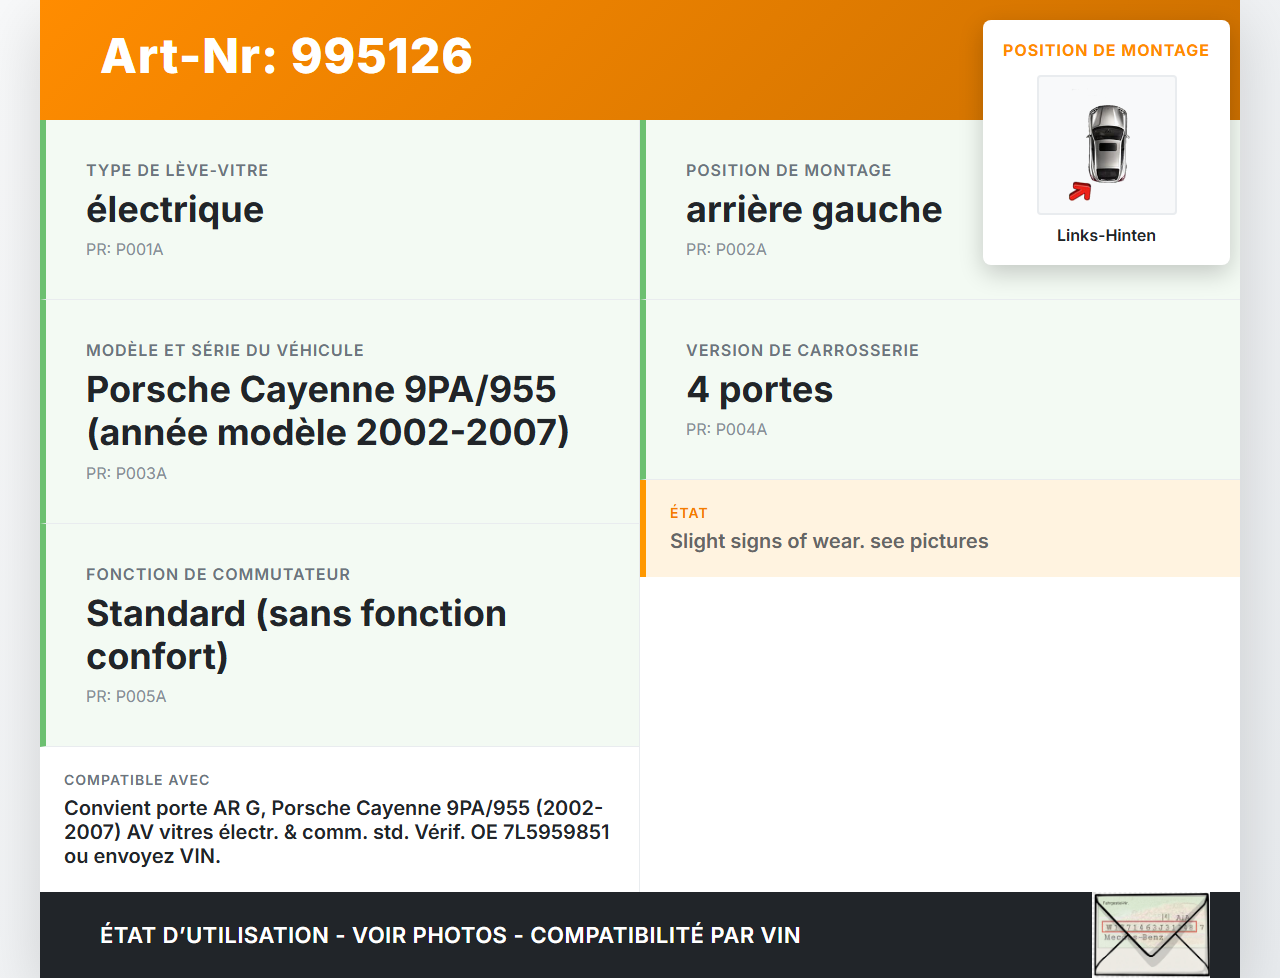
Task: Click the 'Slight signs of wear' condition text
Action: (x=829, y=541)
